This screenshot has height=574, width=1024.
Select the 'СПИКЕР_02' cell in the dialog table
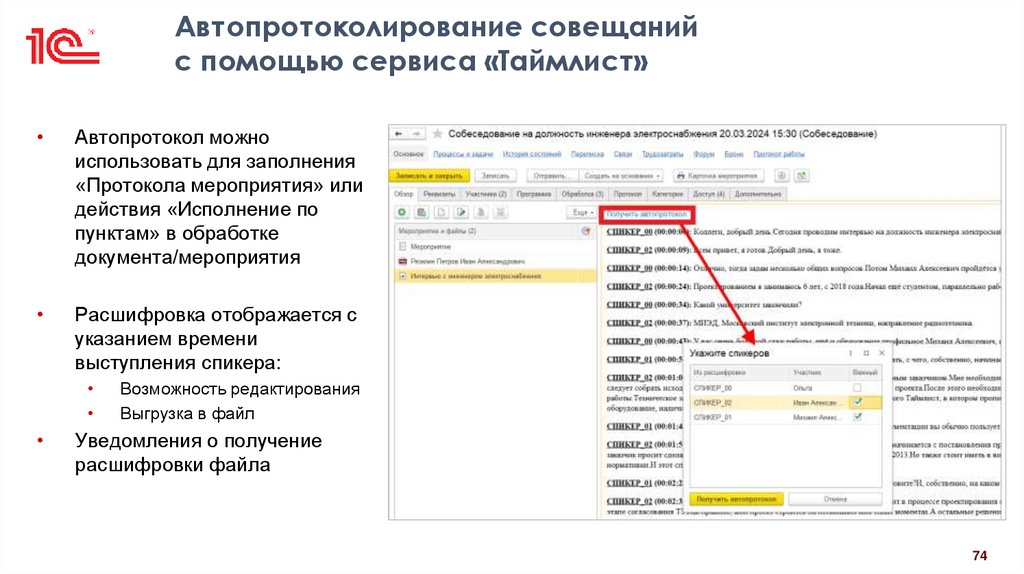[x=741, y=402]
